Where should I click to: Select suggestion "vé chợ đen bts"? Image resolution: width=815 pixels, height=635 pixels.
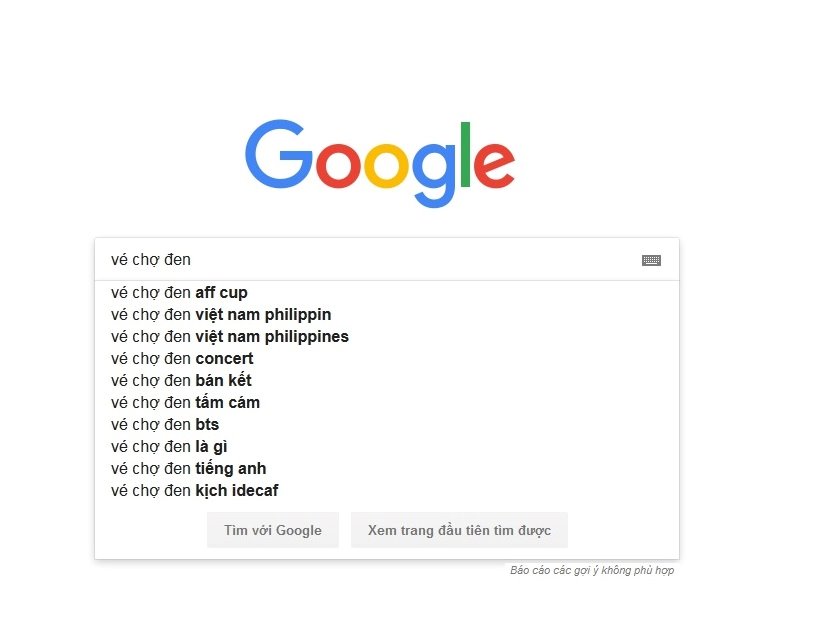click(x=165, y=424)
